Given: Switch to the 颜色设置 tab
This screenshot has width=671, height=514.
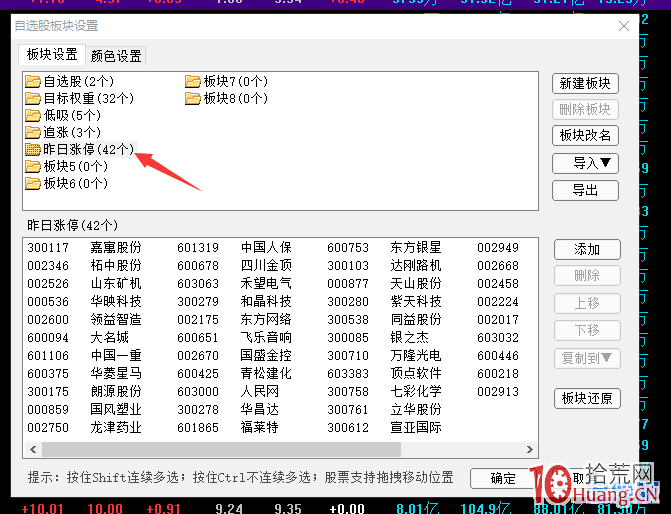Looking at the screenshot, I should click(116, 56).
